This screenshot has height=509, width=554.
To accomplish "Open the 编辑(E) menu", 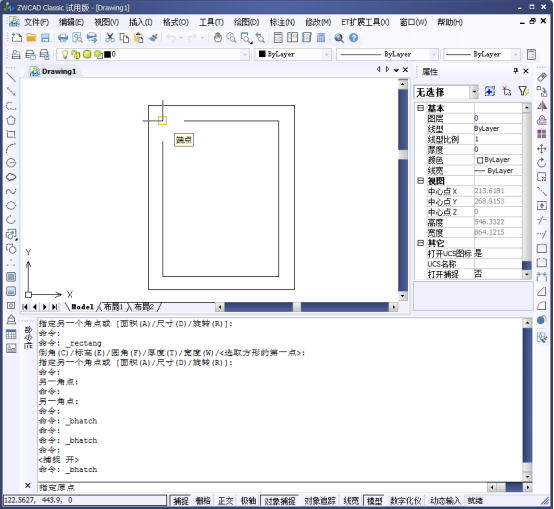I will pos(71,22).
